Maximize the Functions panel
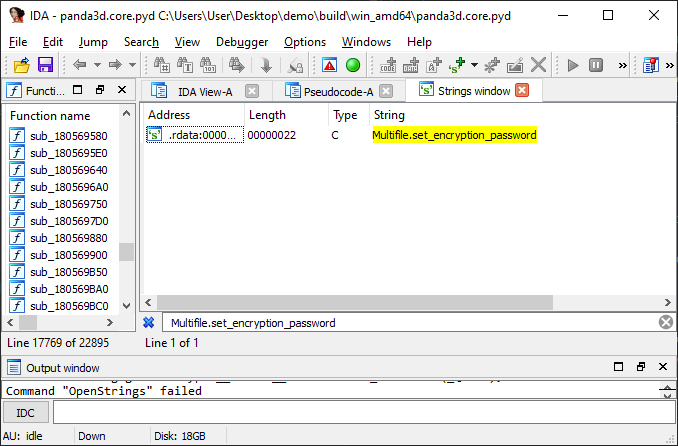This screenshot has height=446, width=678. tap(78, 90)
